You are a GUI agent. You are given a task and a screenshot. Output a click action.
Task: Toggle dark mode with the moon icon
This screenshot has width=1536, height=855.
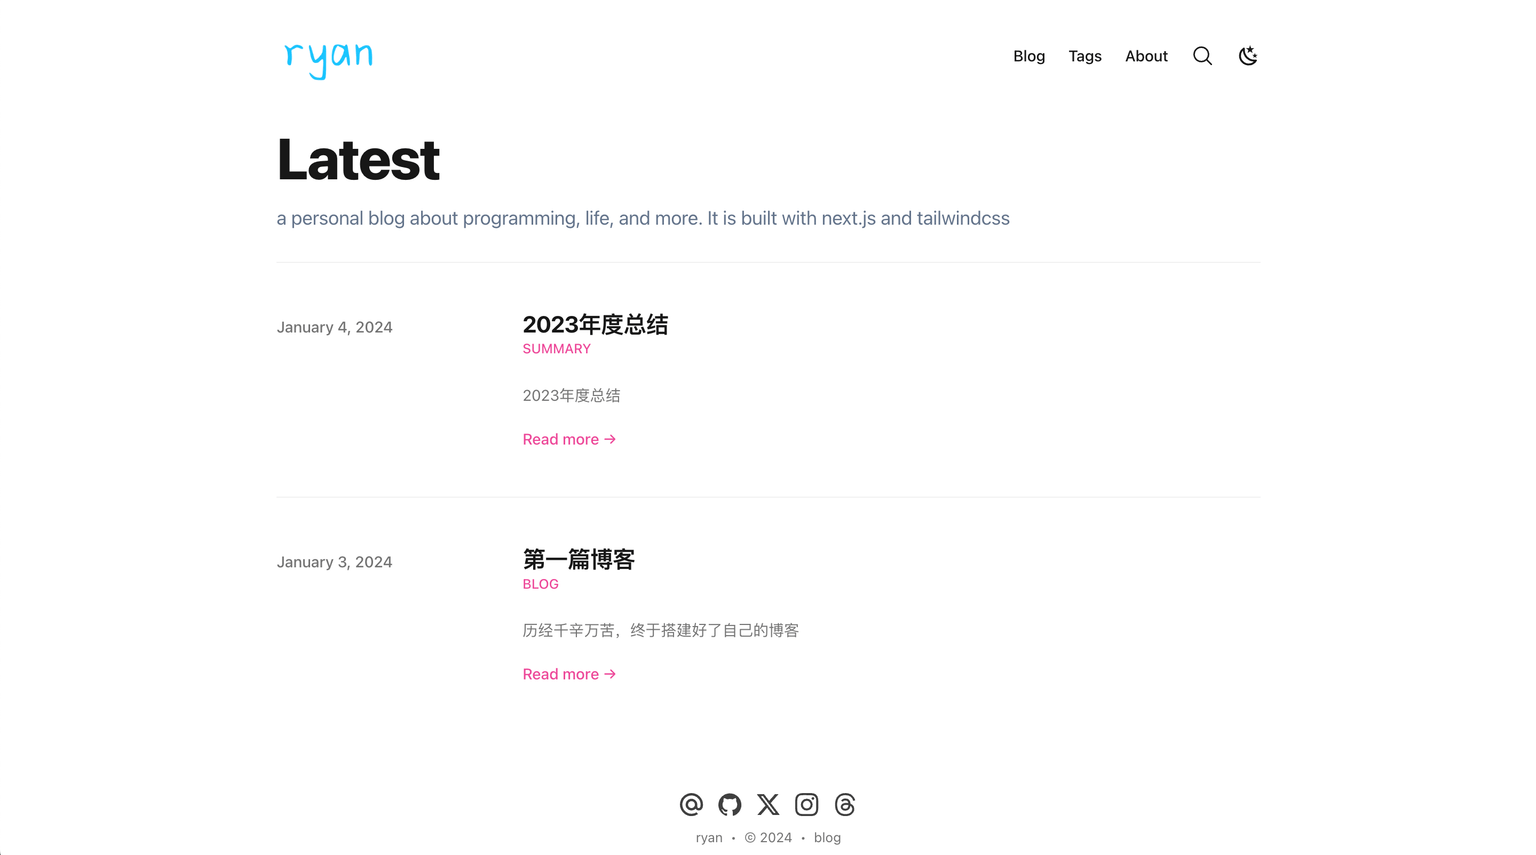coord(1248,56)
